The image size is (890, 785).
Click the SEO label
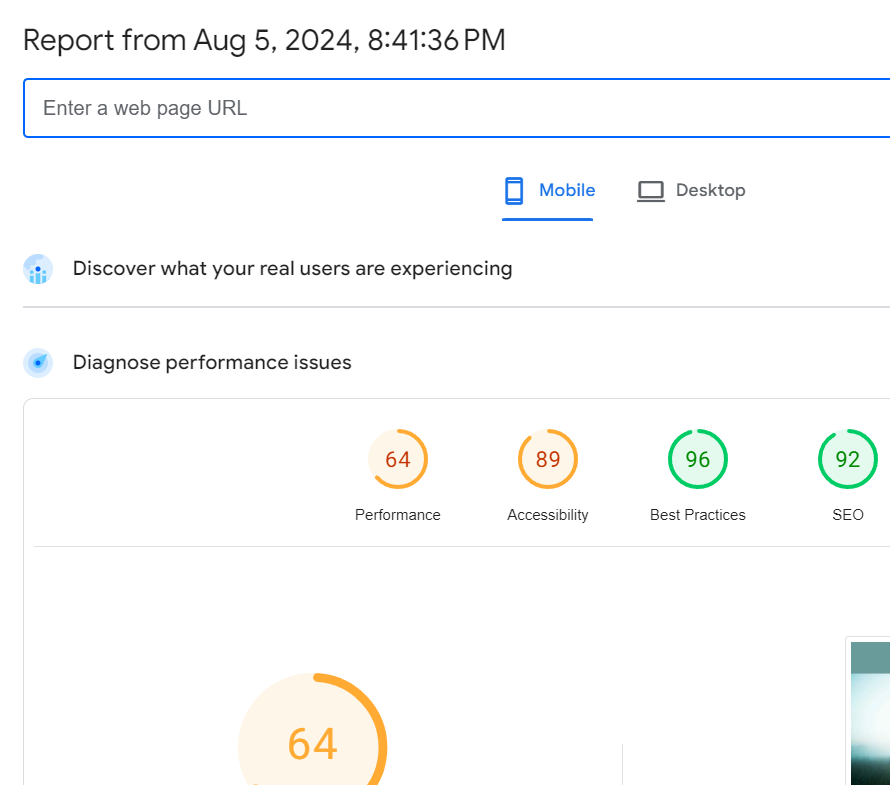847,515
